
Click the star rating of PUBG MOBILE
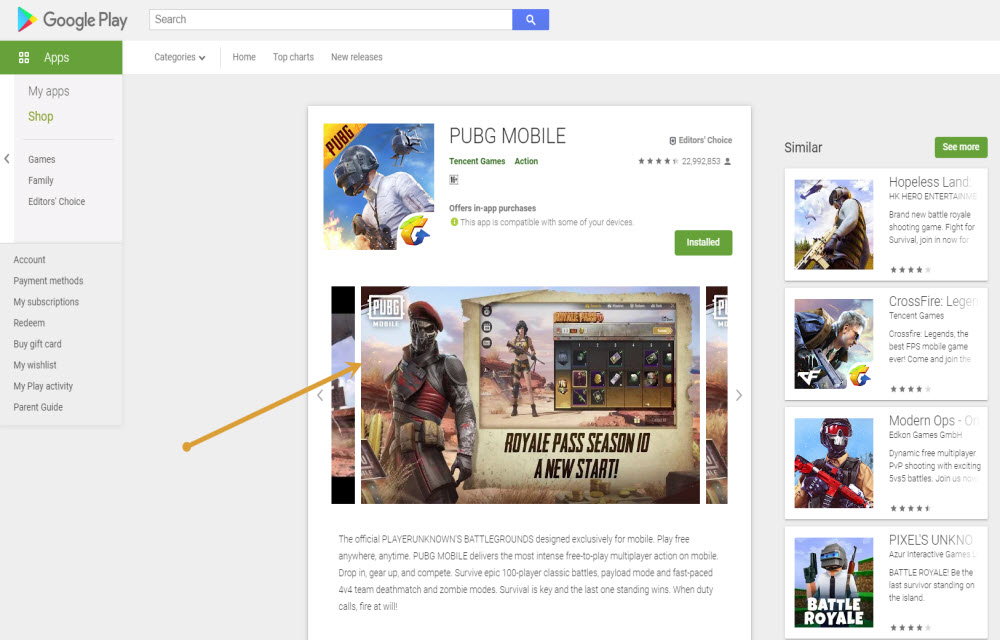(658, 161)
